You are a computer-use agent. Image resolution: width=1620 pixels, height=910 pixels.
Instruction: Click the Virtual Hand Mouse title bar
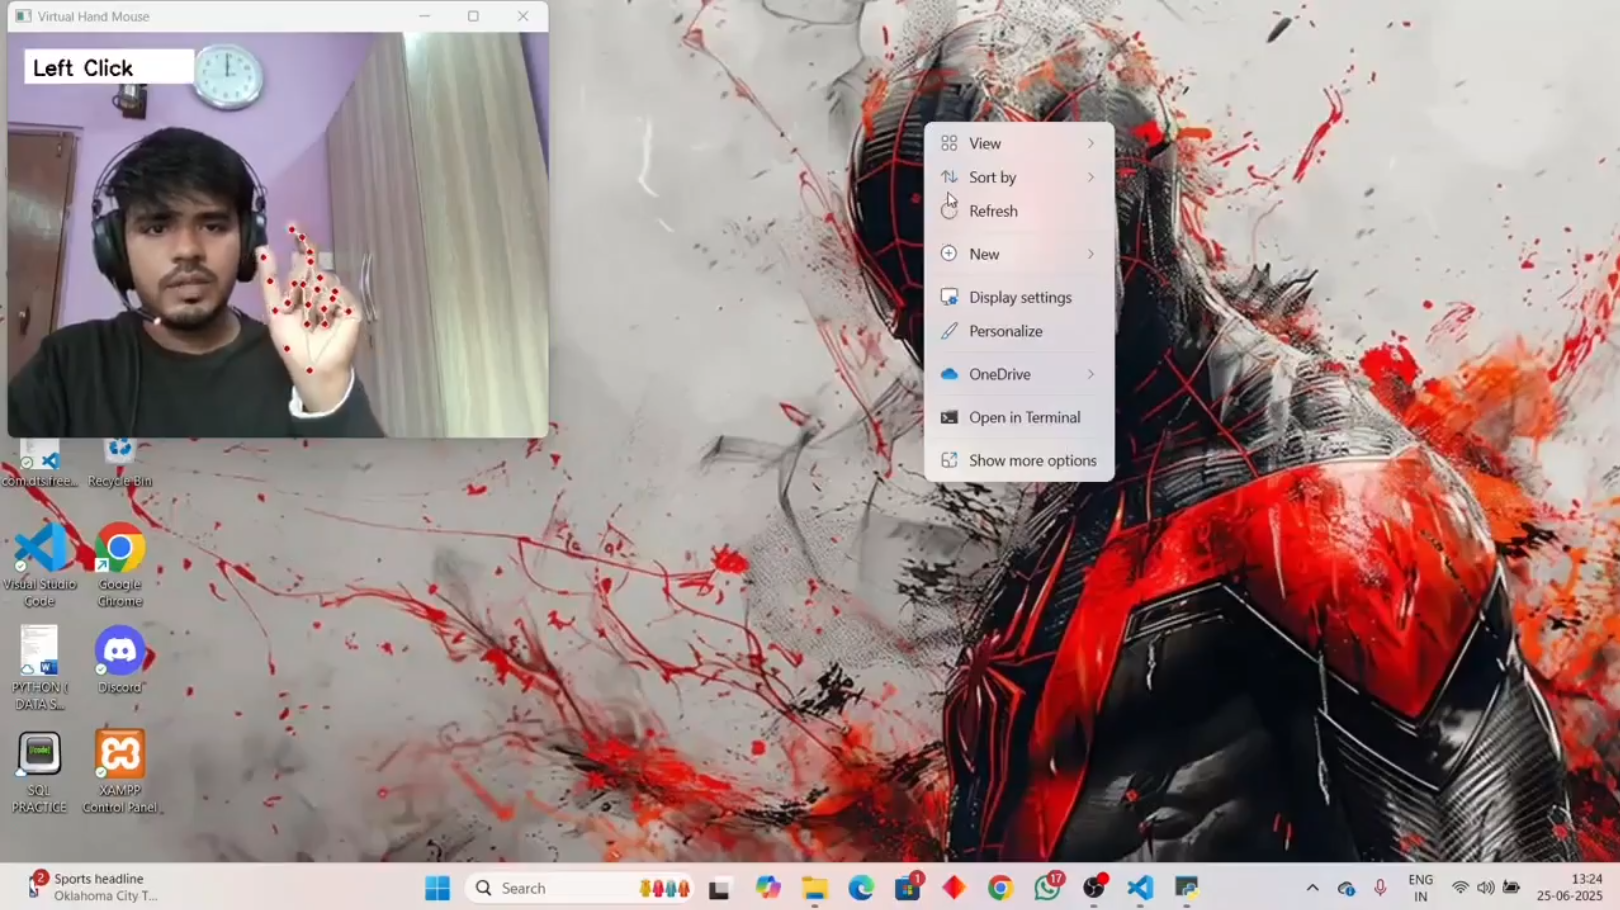click(x=278, y=16)
